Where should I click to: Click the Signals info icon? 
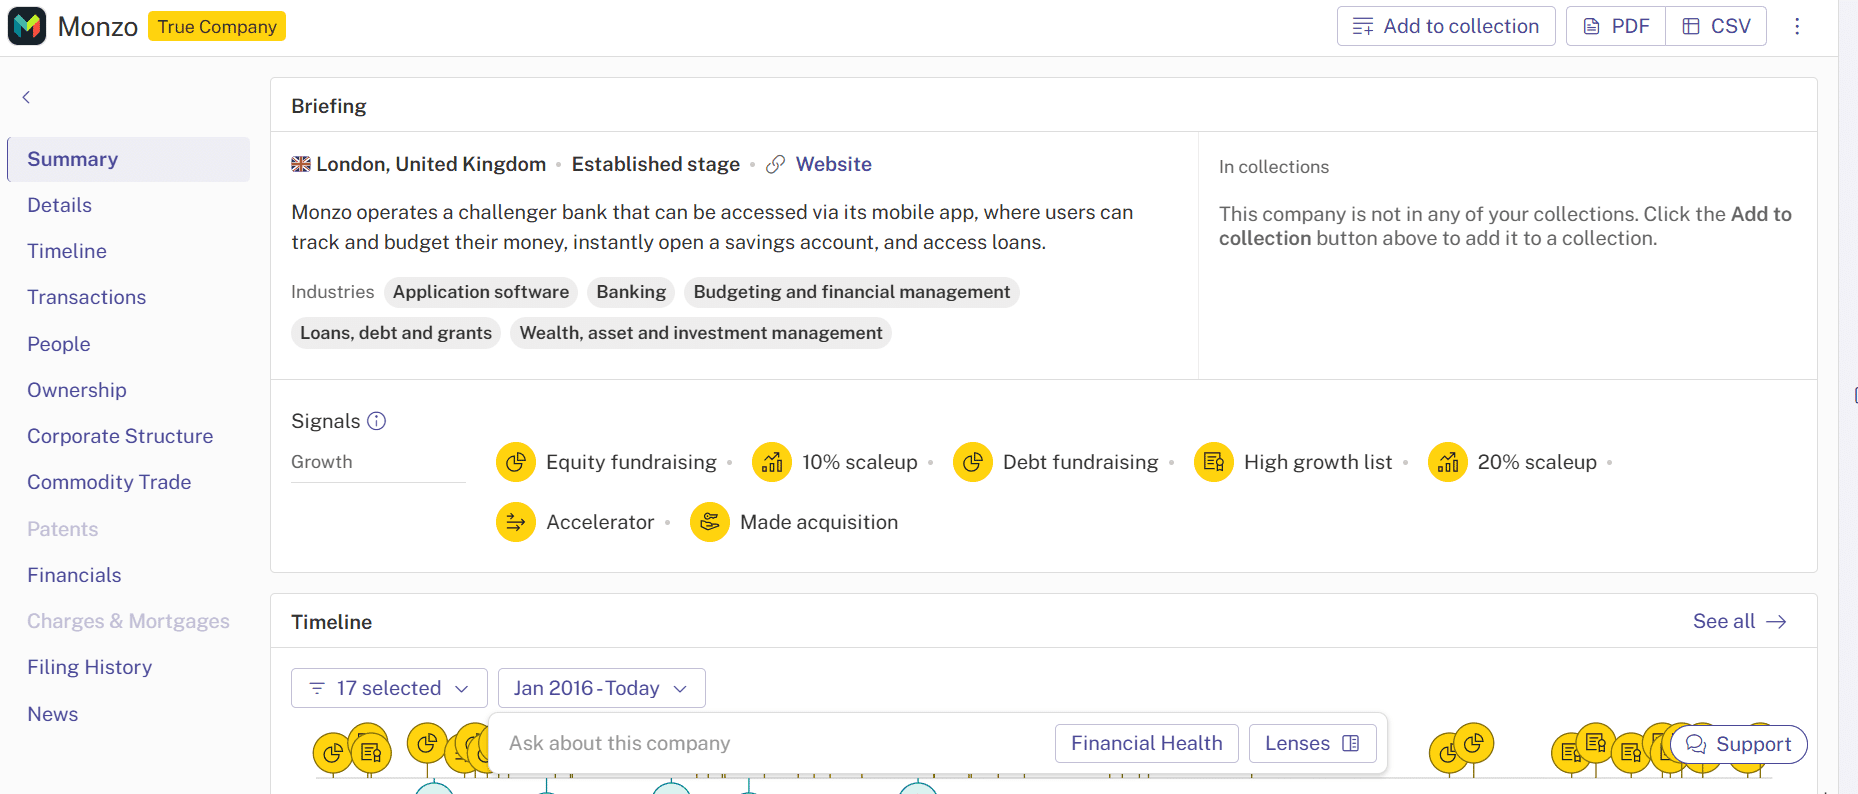tap(377, 421)
